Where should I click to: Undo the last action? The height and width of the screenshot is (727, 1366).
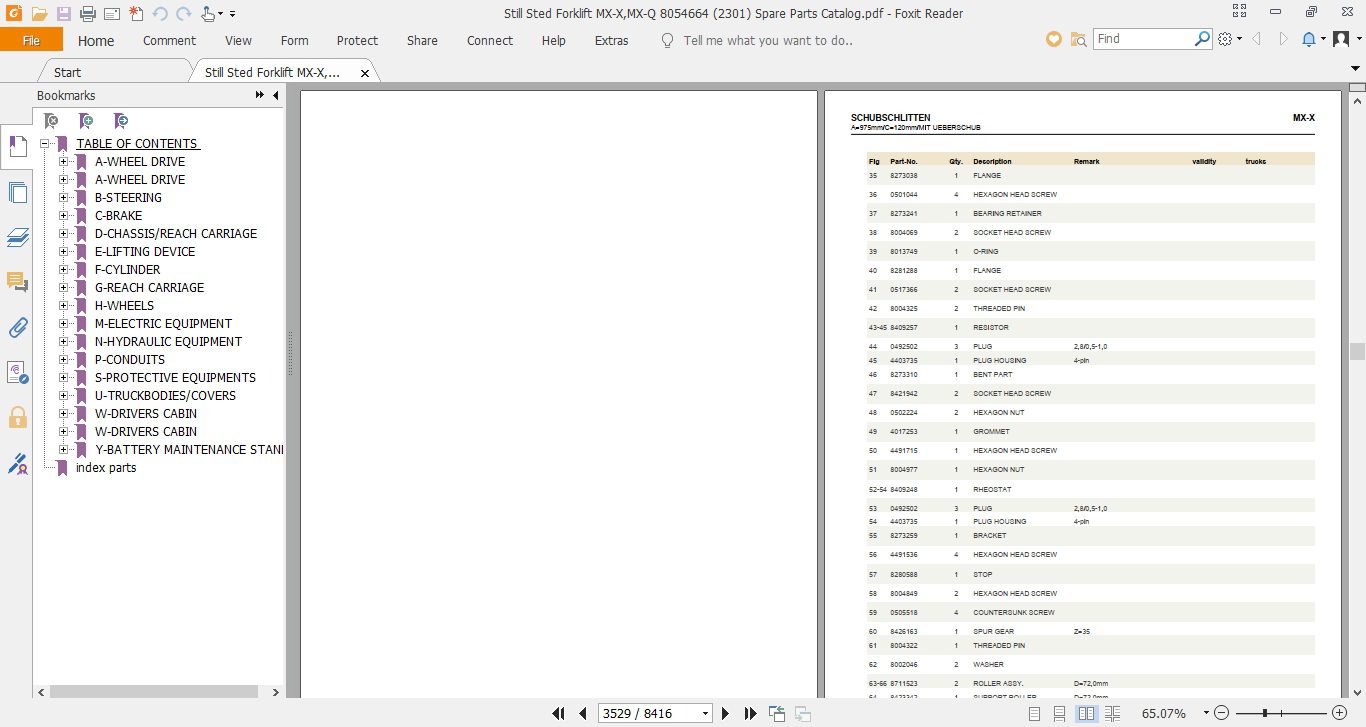pyautogui.click(x=160, y=14)
